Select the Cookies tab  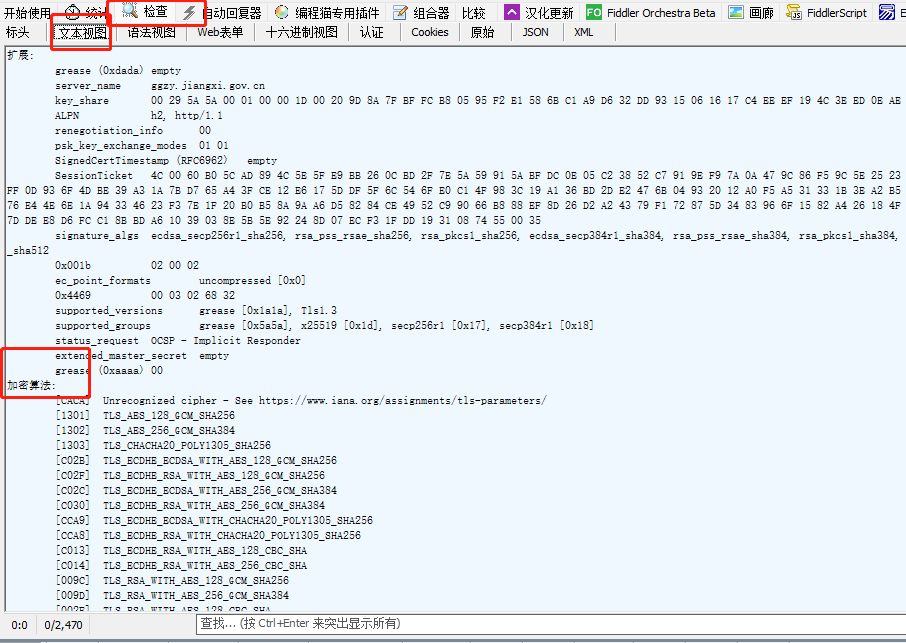(x=430, y=32)
